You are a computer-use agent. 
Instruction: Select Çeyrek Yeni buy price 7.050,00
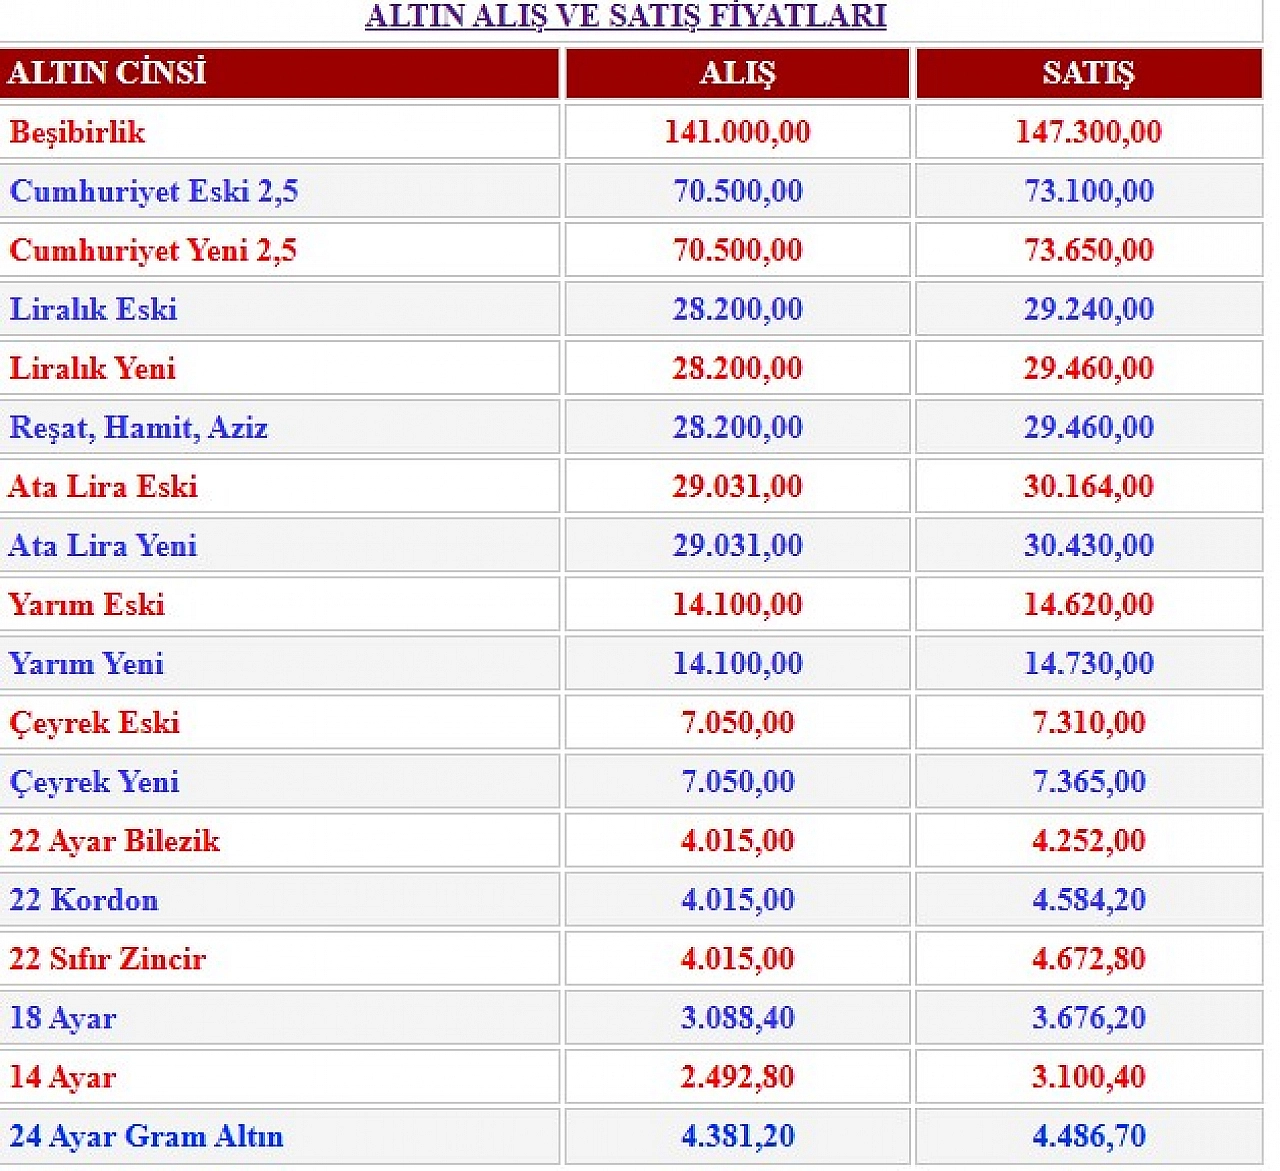click(738, 781)
